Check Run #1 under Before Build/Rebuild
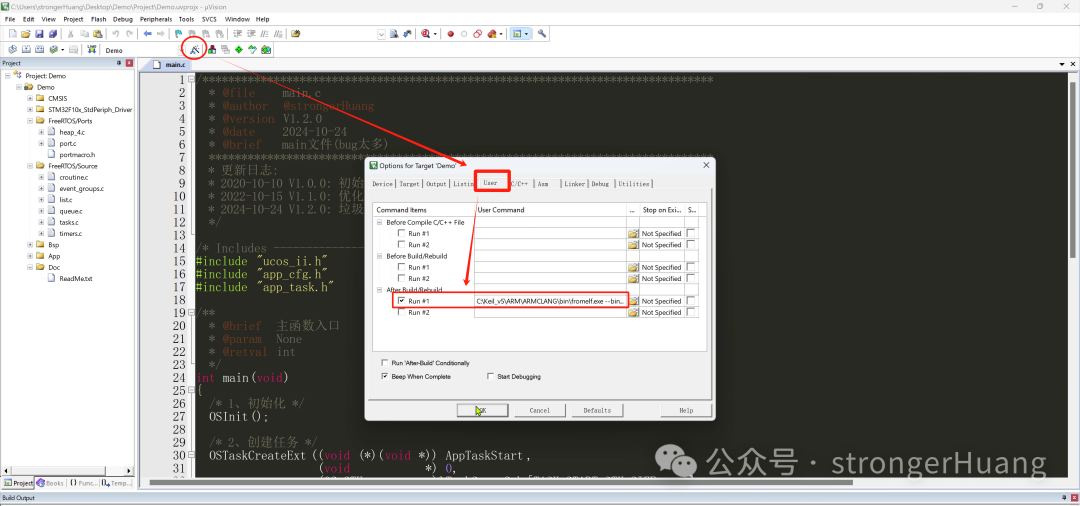The width and height of the screenshot is (1080, 506). click(x=402, y=267)
